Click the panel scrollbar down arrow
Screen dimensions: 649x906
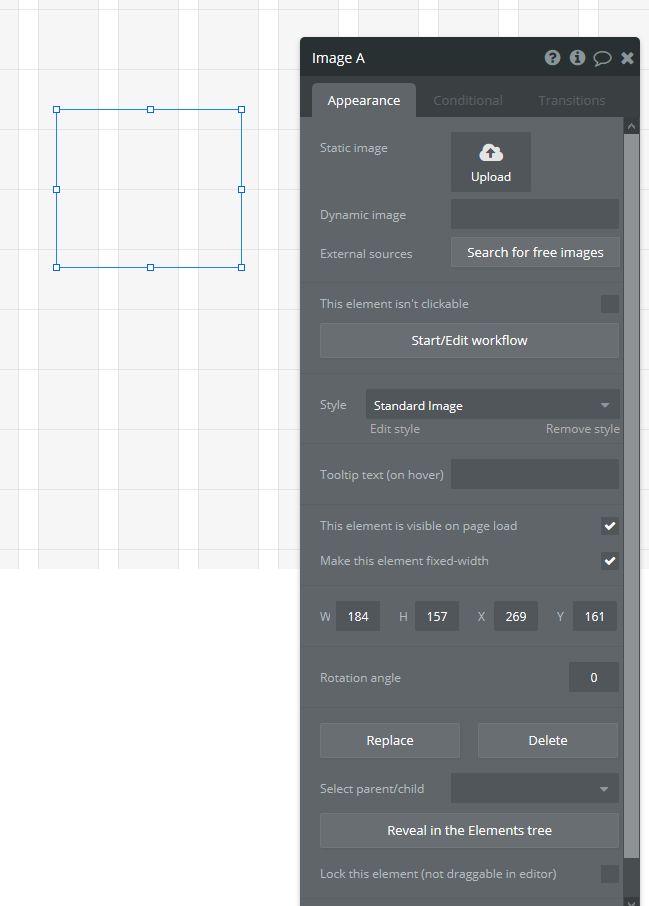click(631, 900)
